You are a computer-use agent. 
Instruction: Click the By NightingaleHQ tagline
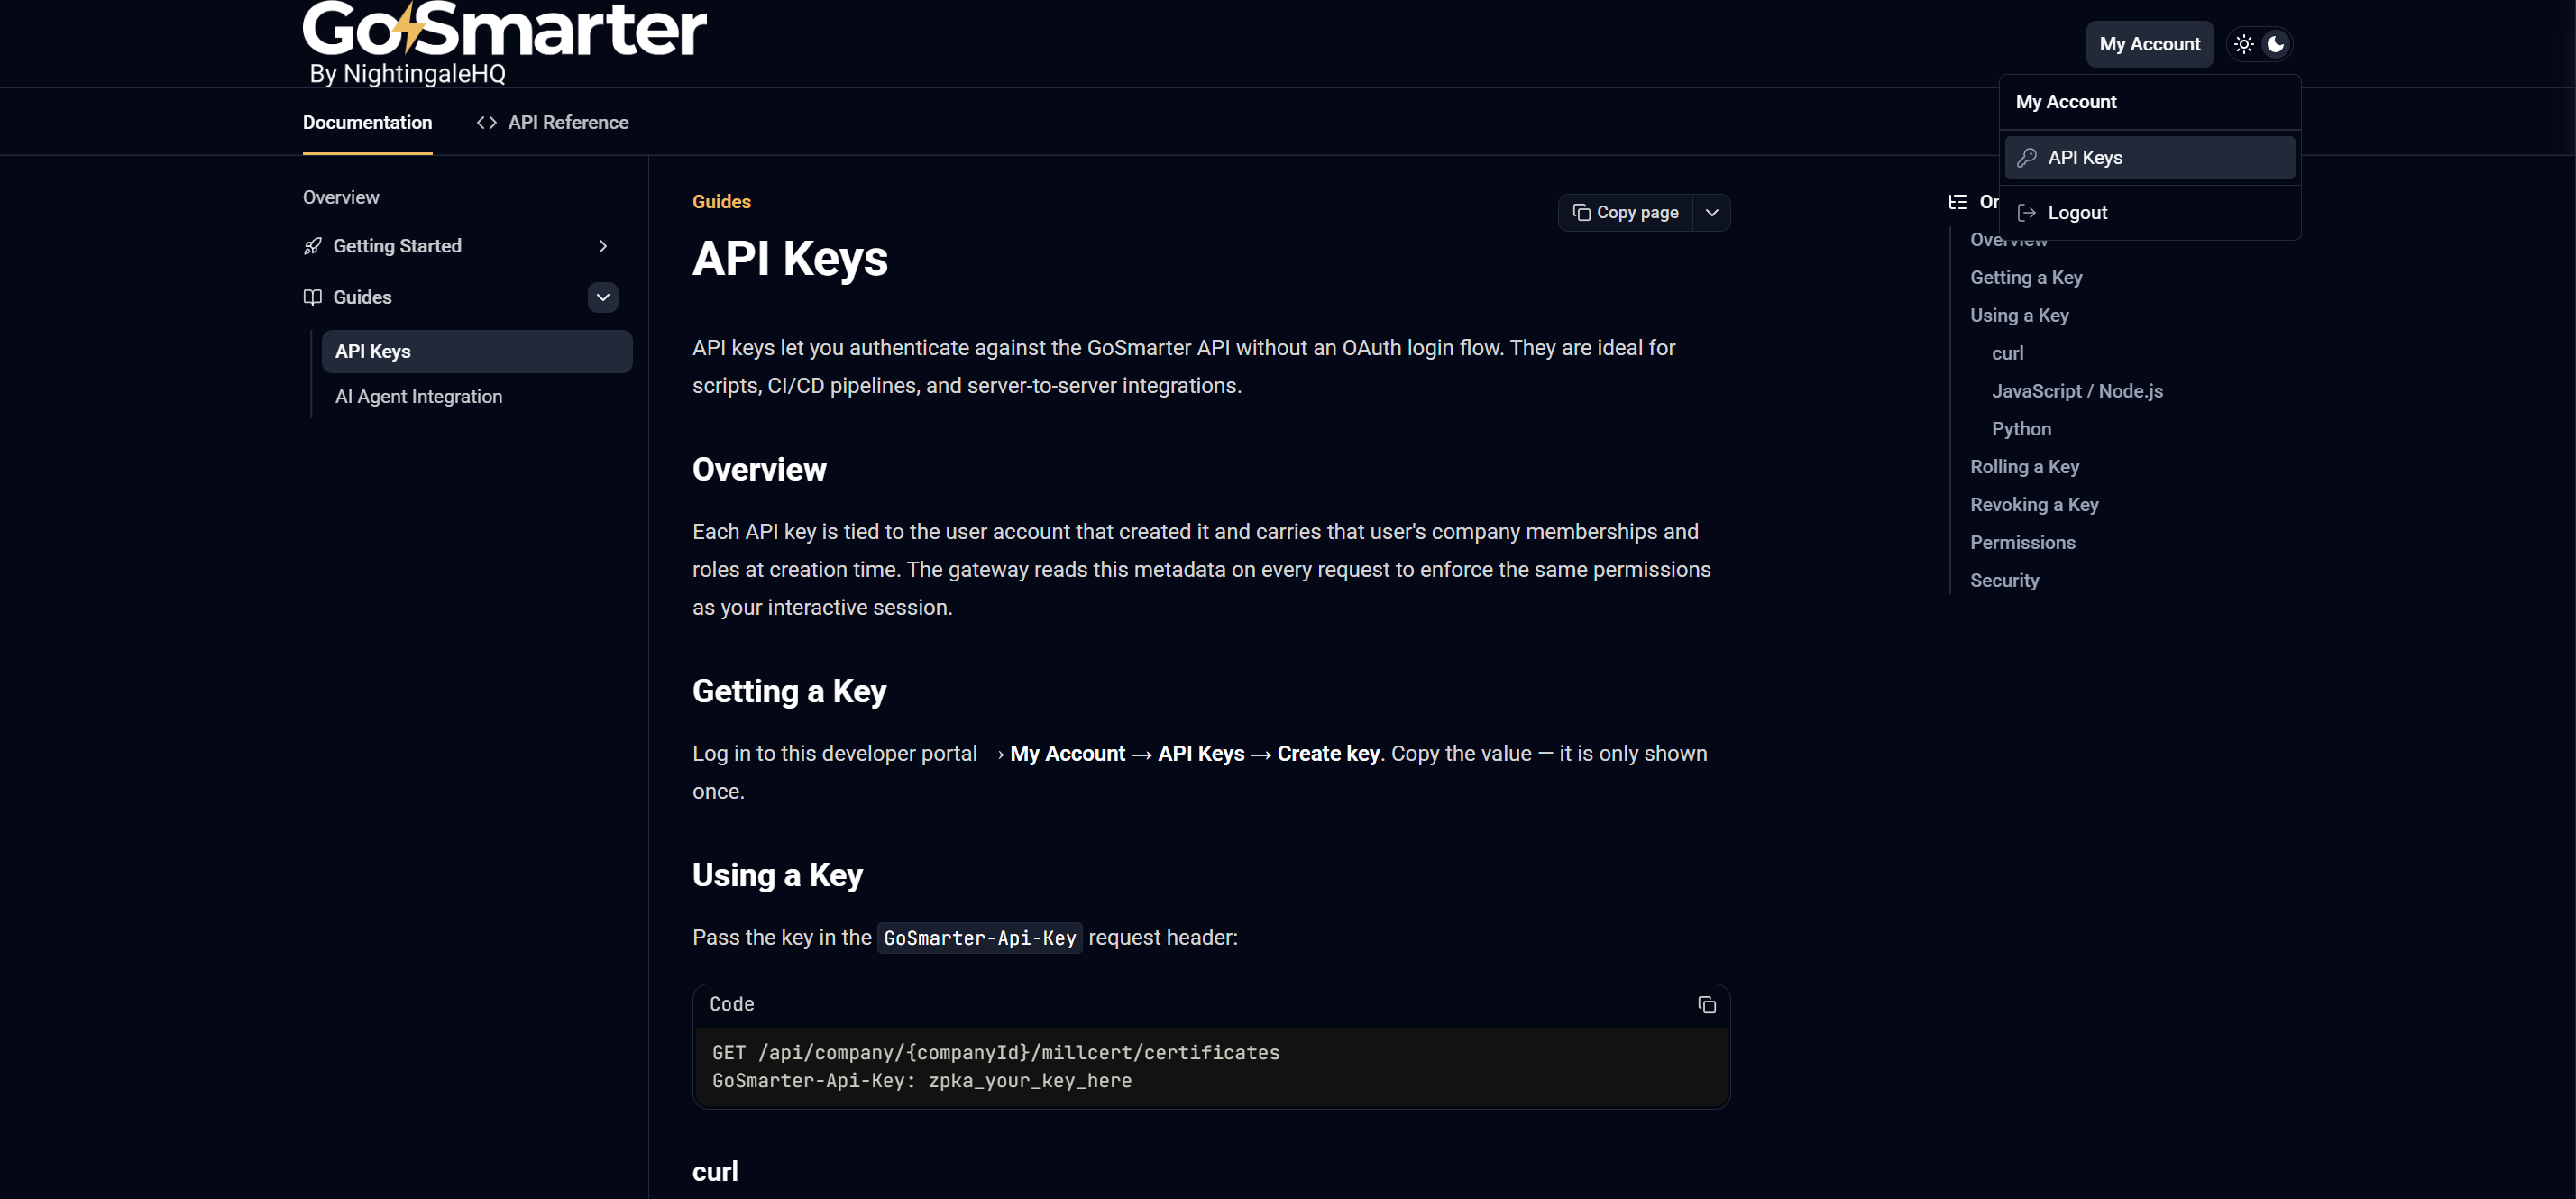(x=407, y=74)
